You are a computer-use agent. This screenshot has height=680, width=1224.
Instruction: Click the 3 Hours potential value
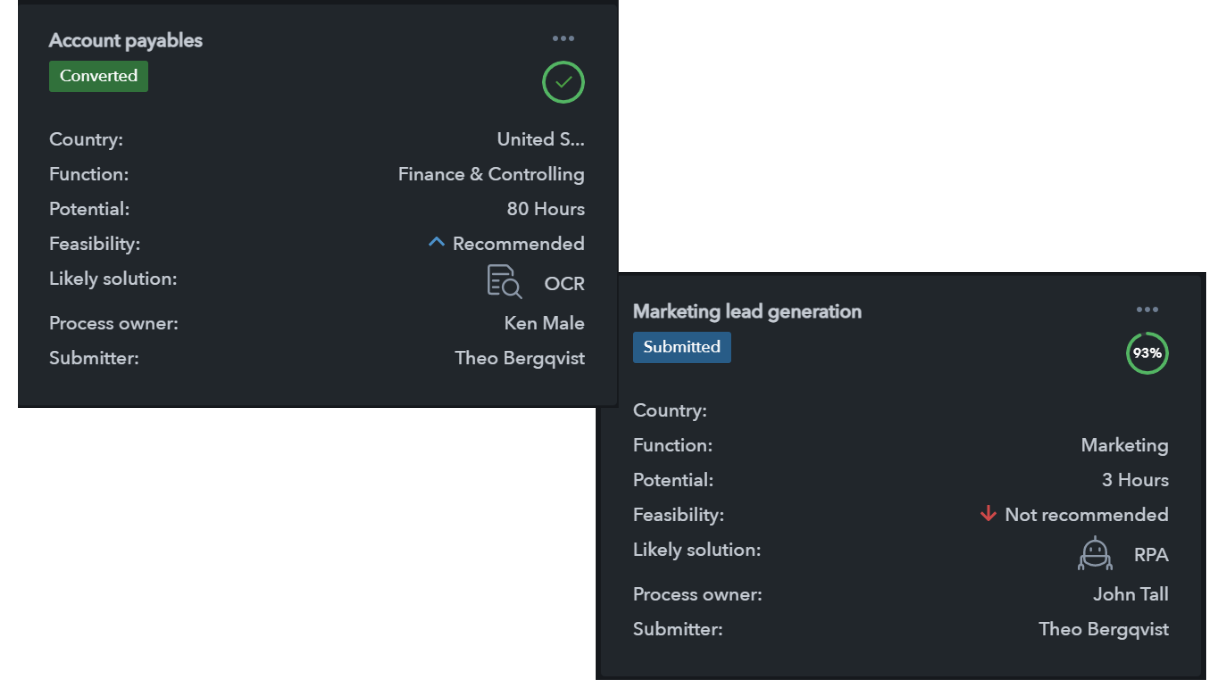[x=1135, y=480]
